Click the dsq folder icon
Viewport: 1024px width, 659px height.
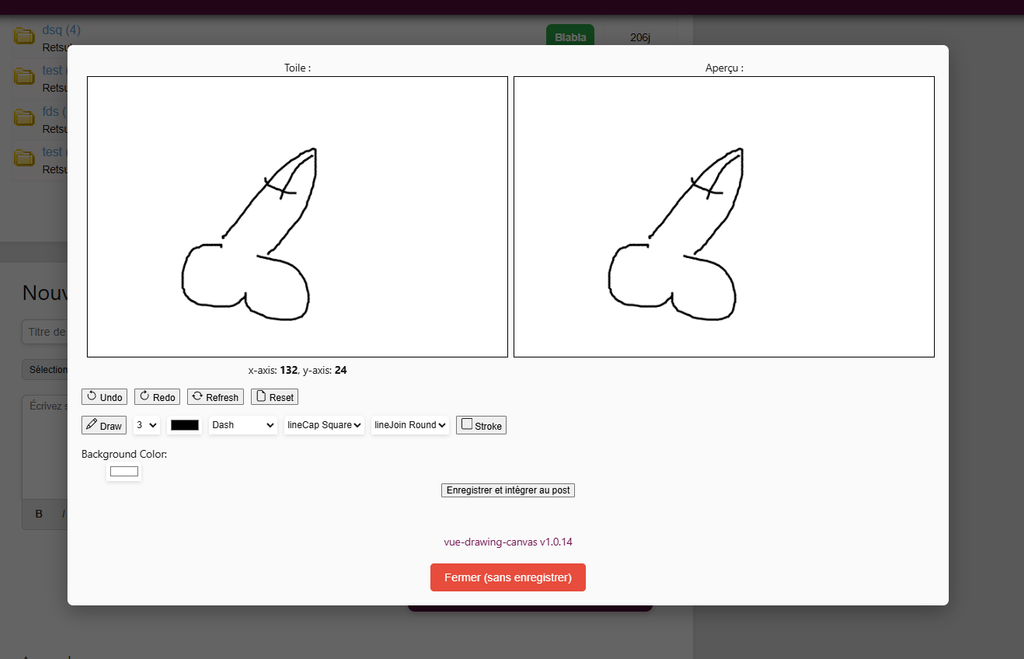[24, 37]
